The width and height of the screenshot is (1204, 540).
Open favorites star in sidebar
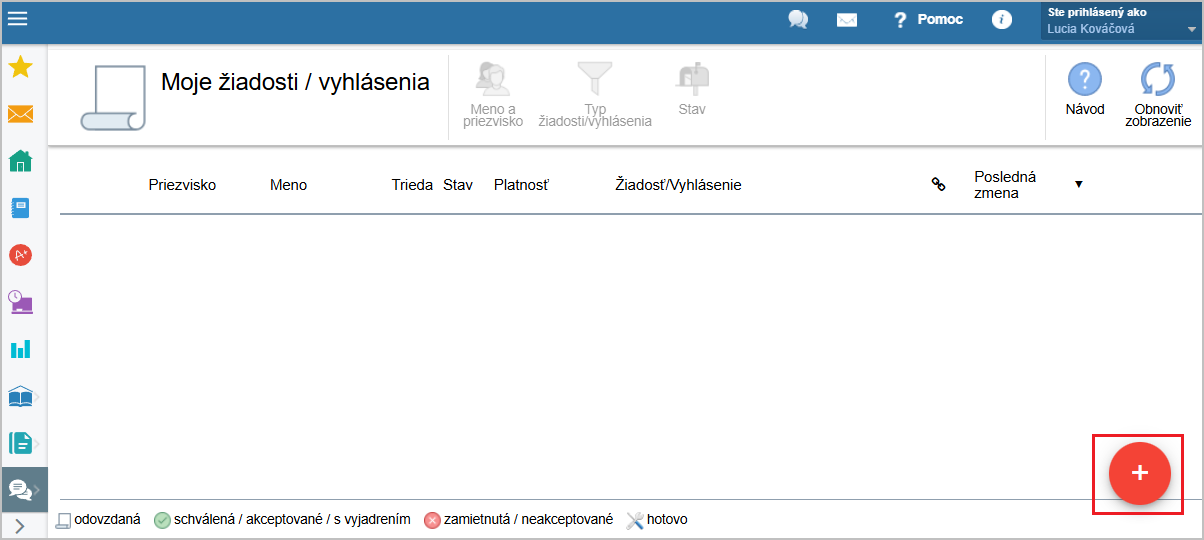pyautogui.click(x=20, y=68)
